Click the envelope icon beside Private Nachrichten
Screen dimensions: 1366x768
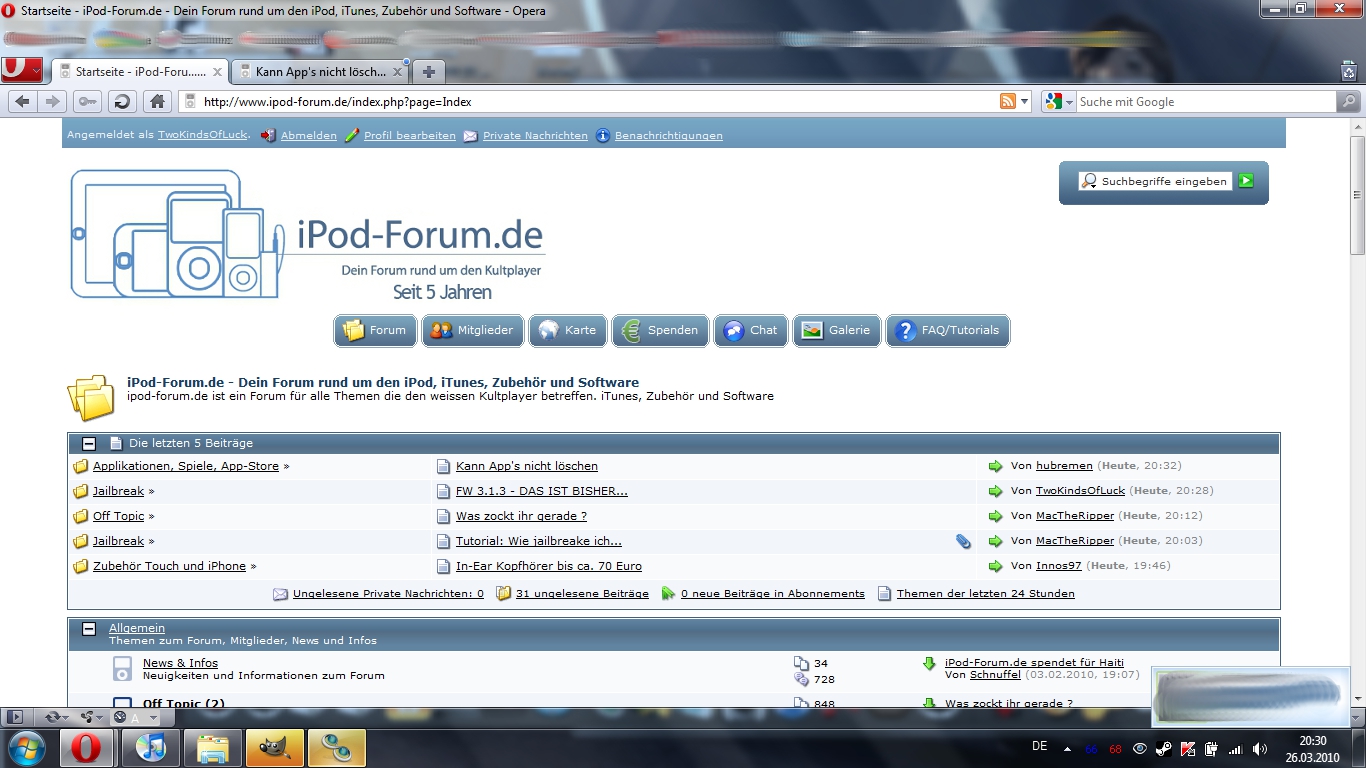[470, 135]
